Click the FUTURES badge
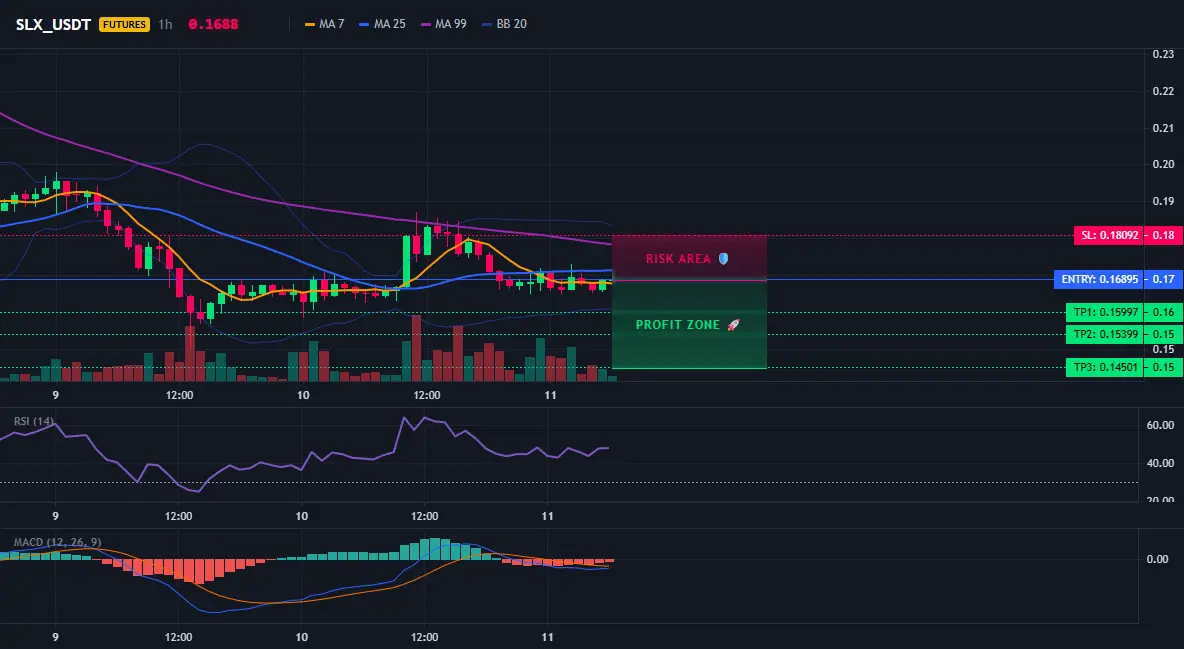Viewport: 1184px width, 649px height. [124, 24]
